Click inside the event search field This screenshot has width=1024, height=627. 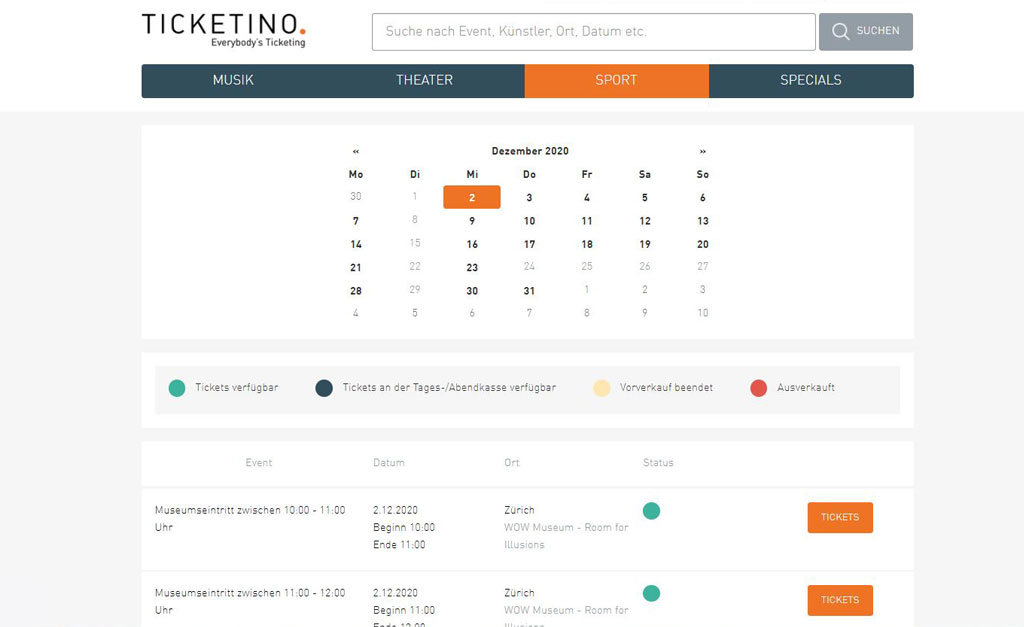592,31
